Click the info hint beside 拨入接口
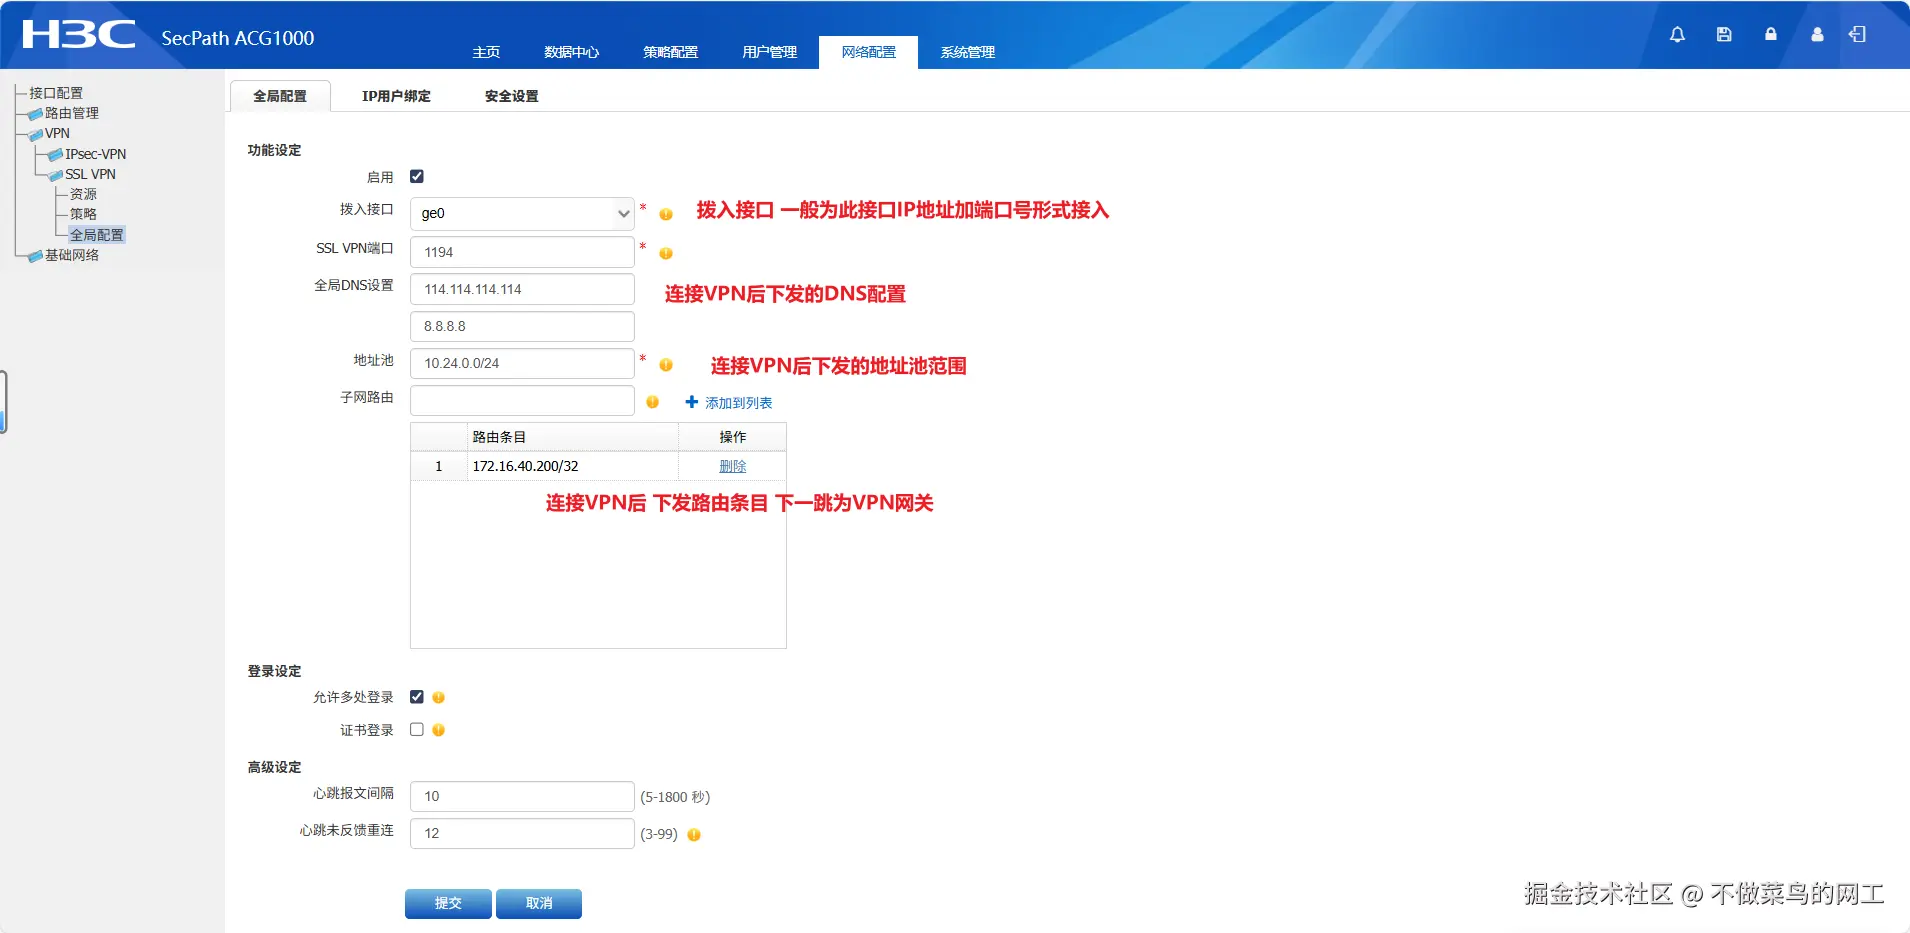1910x933 pixels. (x=666, y=214)
